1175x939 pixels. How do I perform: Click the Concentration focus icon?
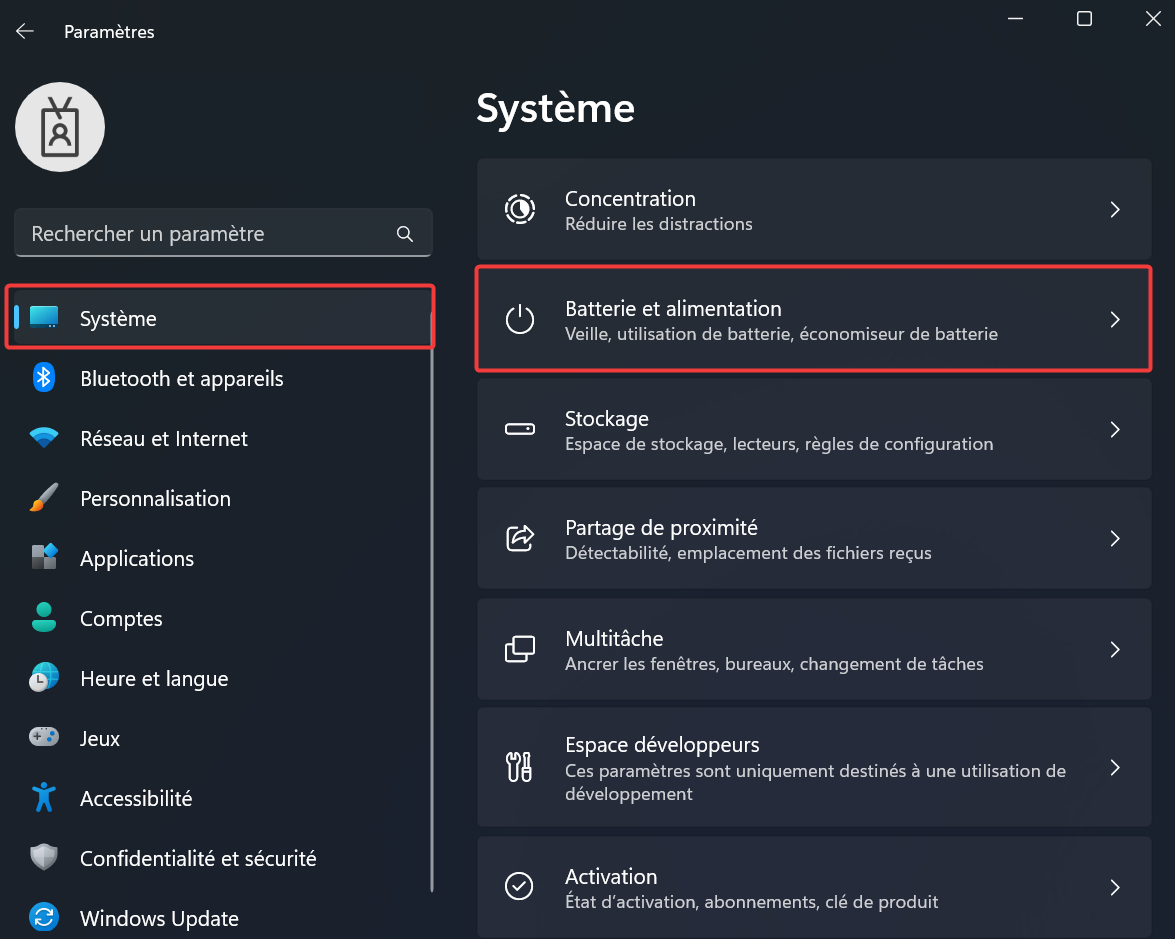coord(519,209)
